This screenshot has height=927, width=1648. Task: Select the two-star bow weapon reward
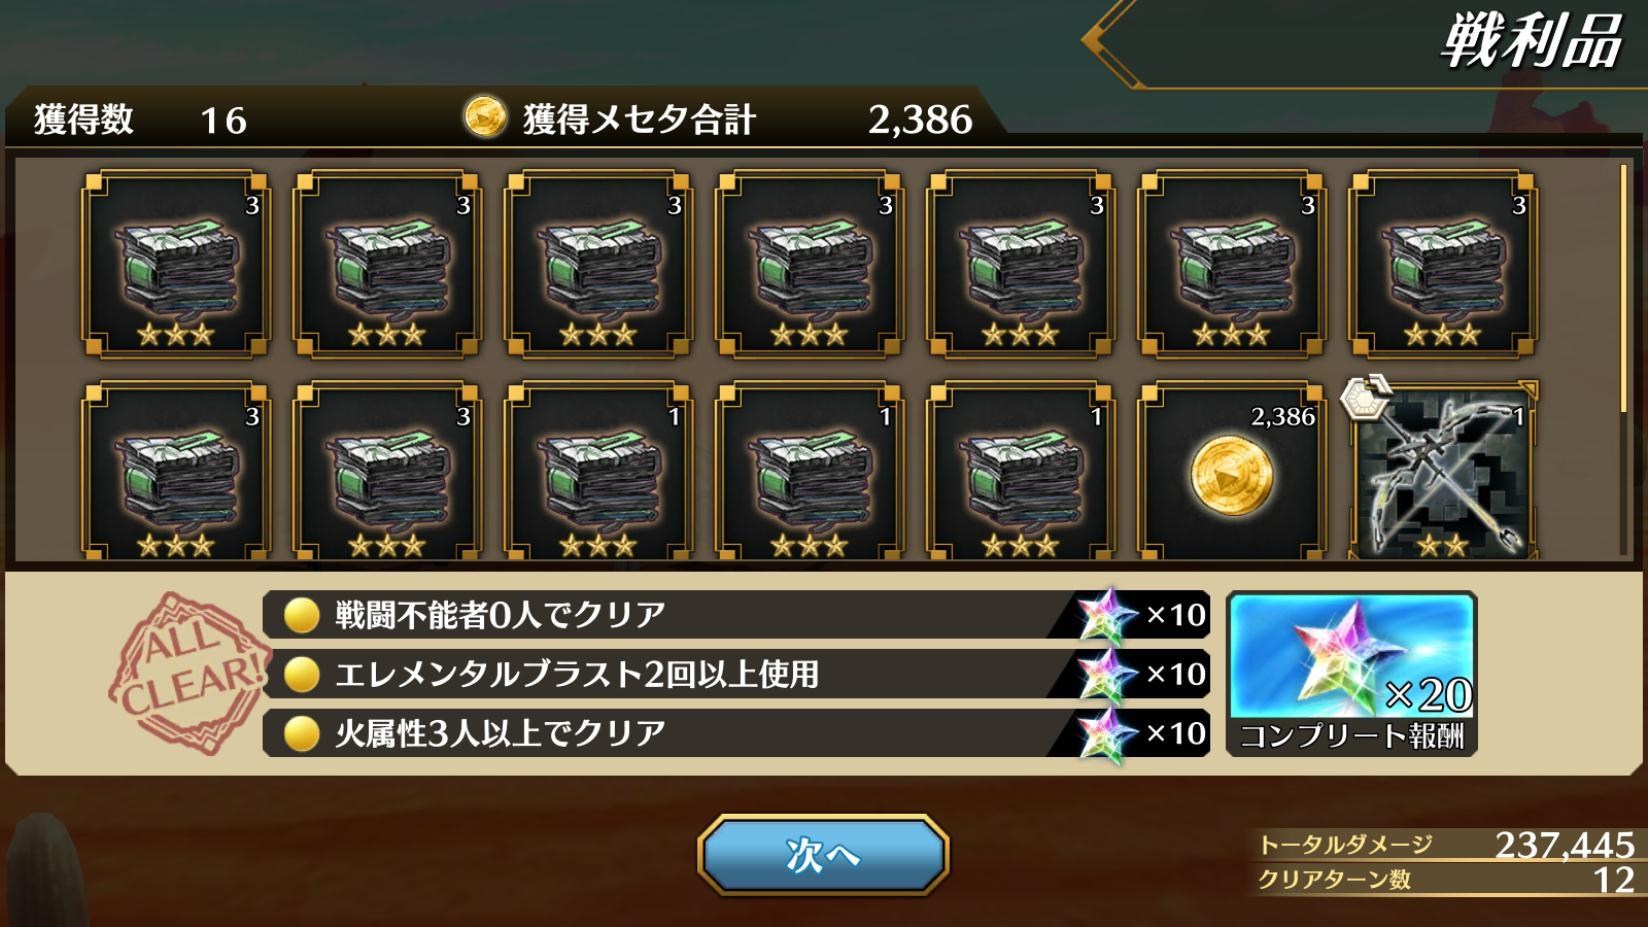pos(1442,470)
